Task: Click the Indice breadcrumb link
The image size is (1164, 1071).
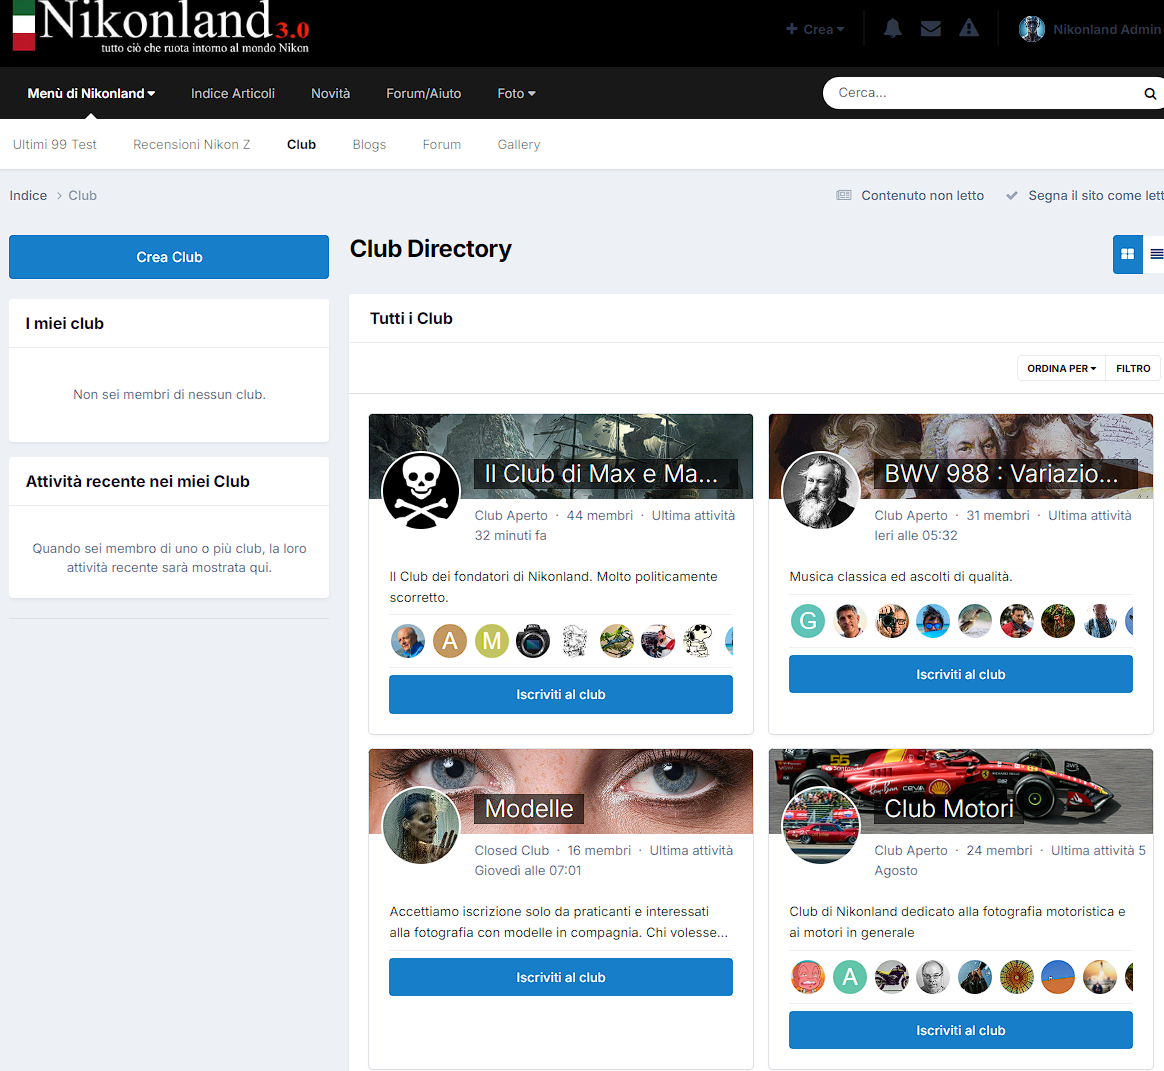Action: (x=28, y=195)
